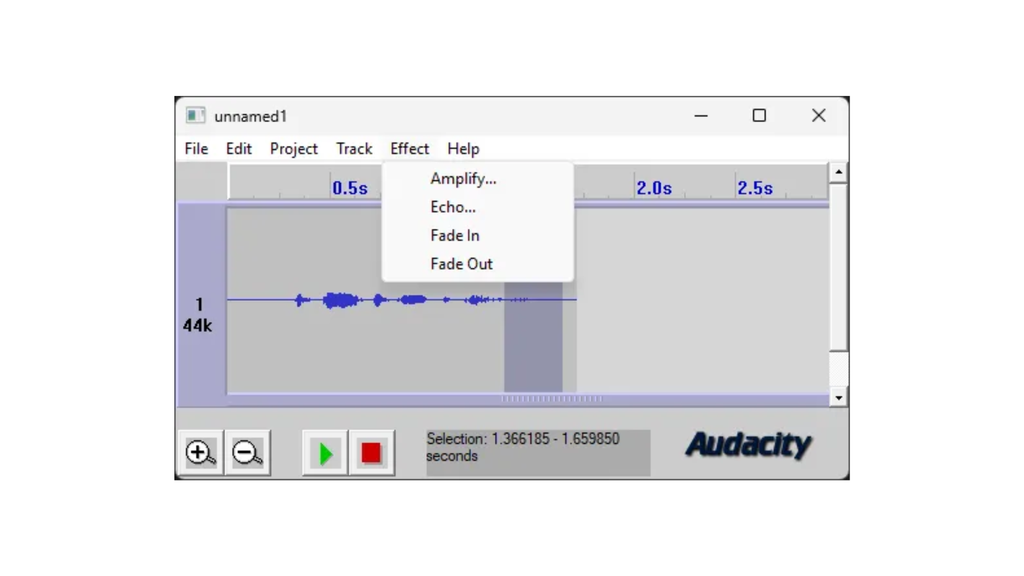Screen dimensions: 1024x576
Task: Click the unnamed1 window title
Action: (251, 116)
